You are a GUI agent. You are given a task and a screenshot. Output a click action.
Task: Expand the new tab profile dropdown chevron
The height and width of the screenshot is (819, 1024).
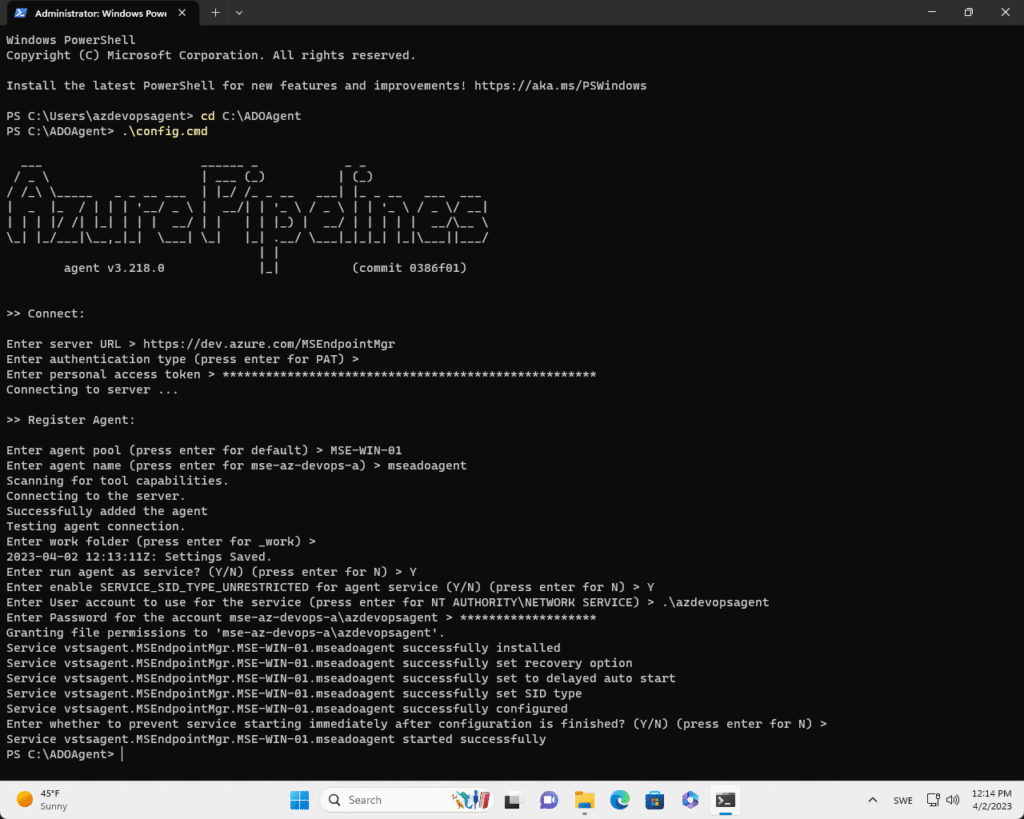(x=239, y=13)
